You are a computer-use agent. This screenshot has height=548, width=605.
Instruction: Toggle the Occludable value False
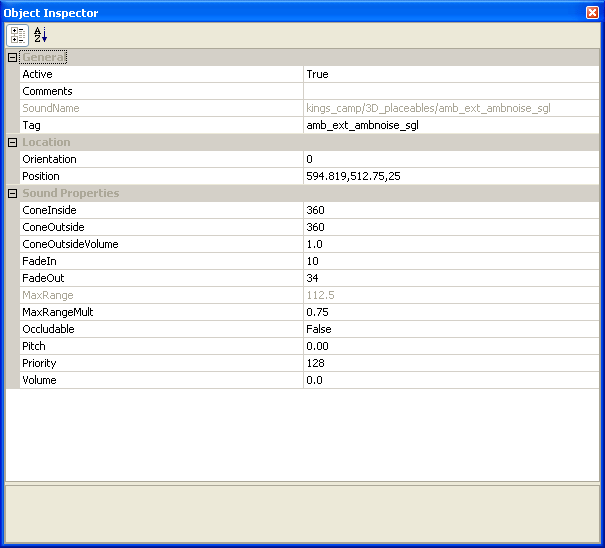pos(451,330)
